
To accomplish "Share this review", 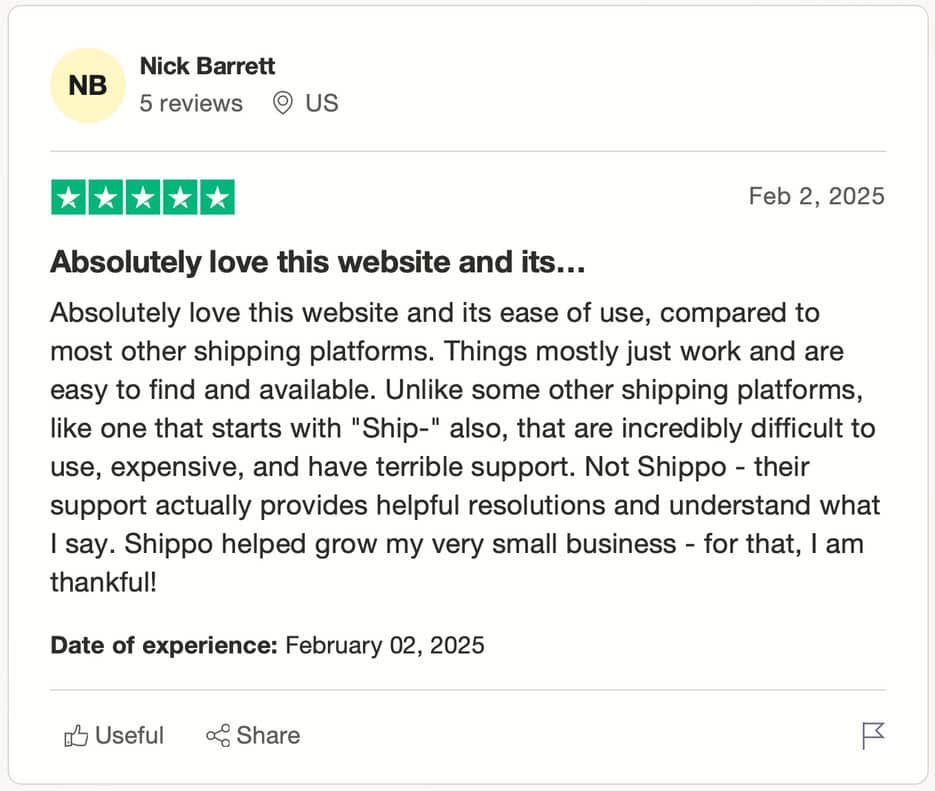I will tap(253, 736).
